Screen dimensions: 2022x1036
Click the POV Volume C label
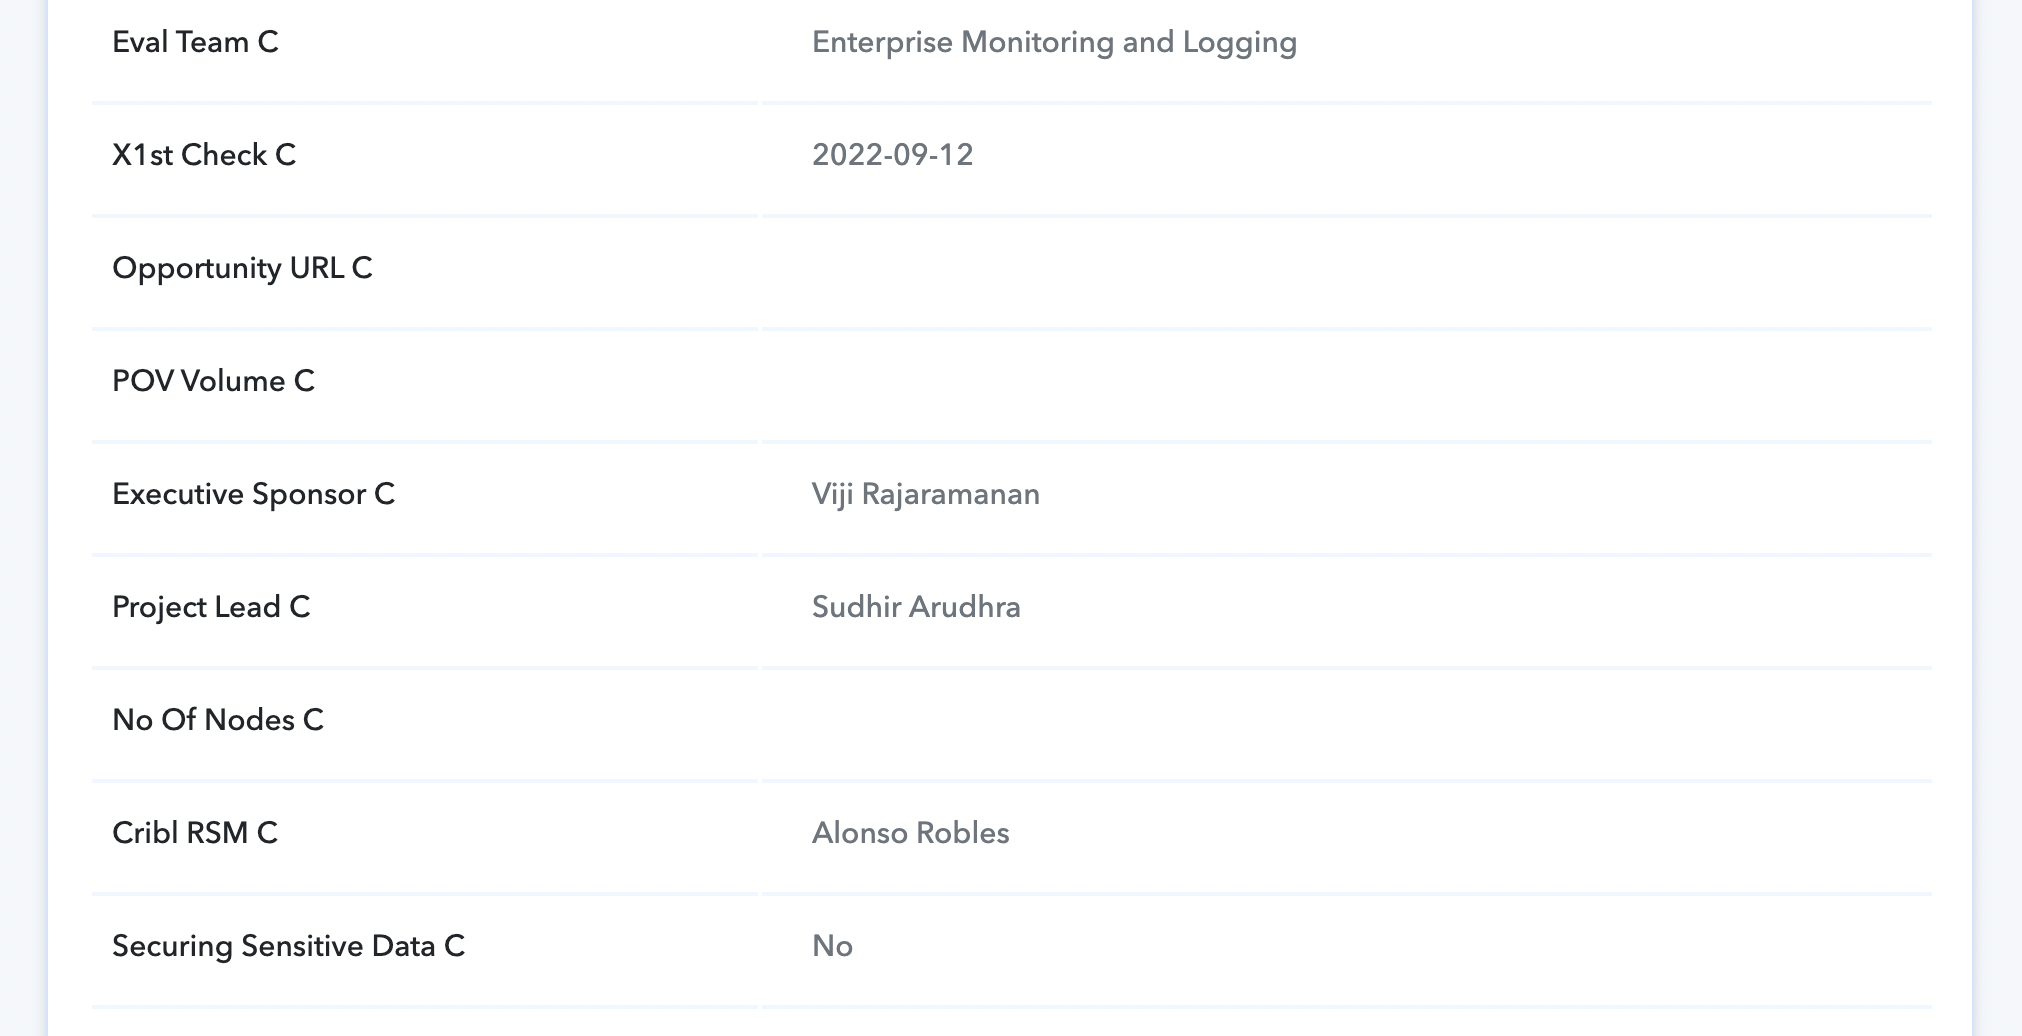click(213, 381)
